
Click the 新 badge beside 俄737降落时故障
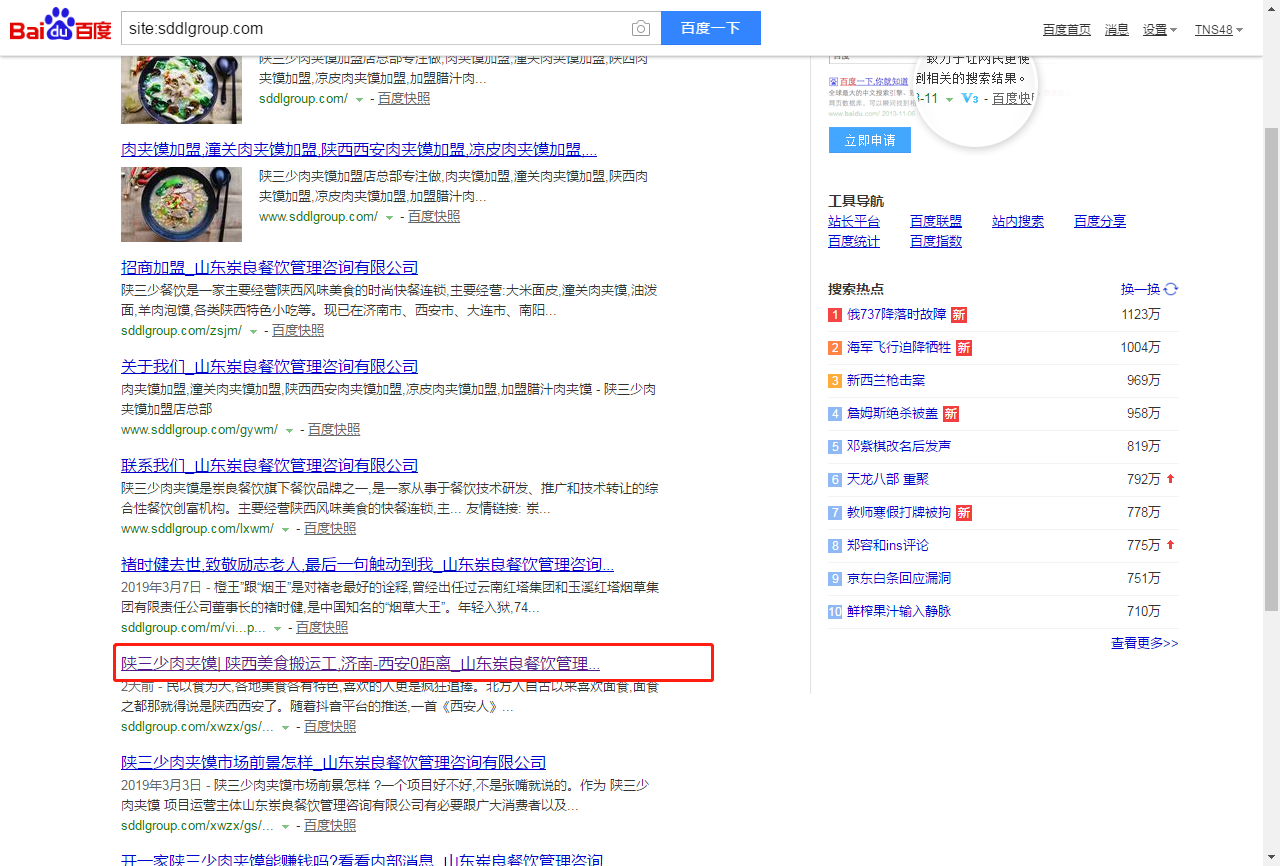click(959, 315)
